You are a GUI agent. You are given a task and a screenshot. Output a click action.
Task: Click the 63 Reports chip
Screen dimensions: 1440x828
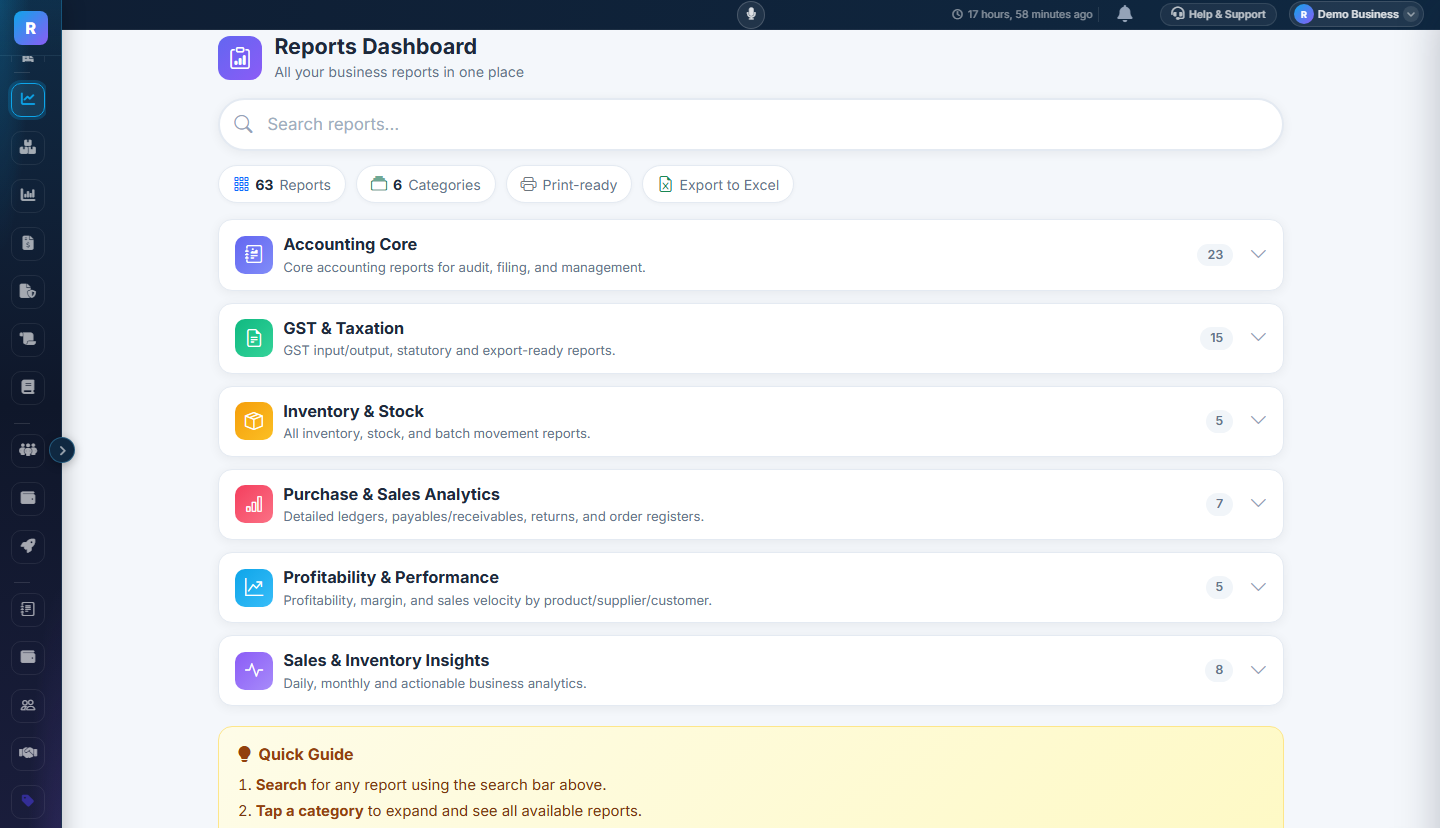coord(282,184)
